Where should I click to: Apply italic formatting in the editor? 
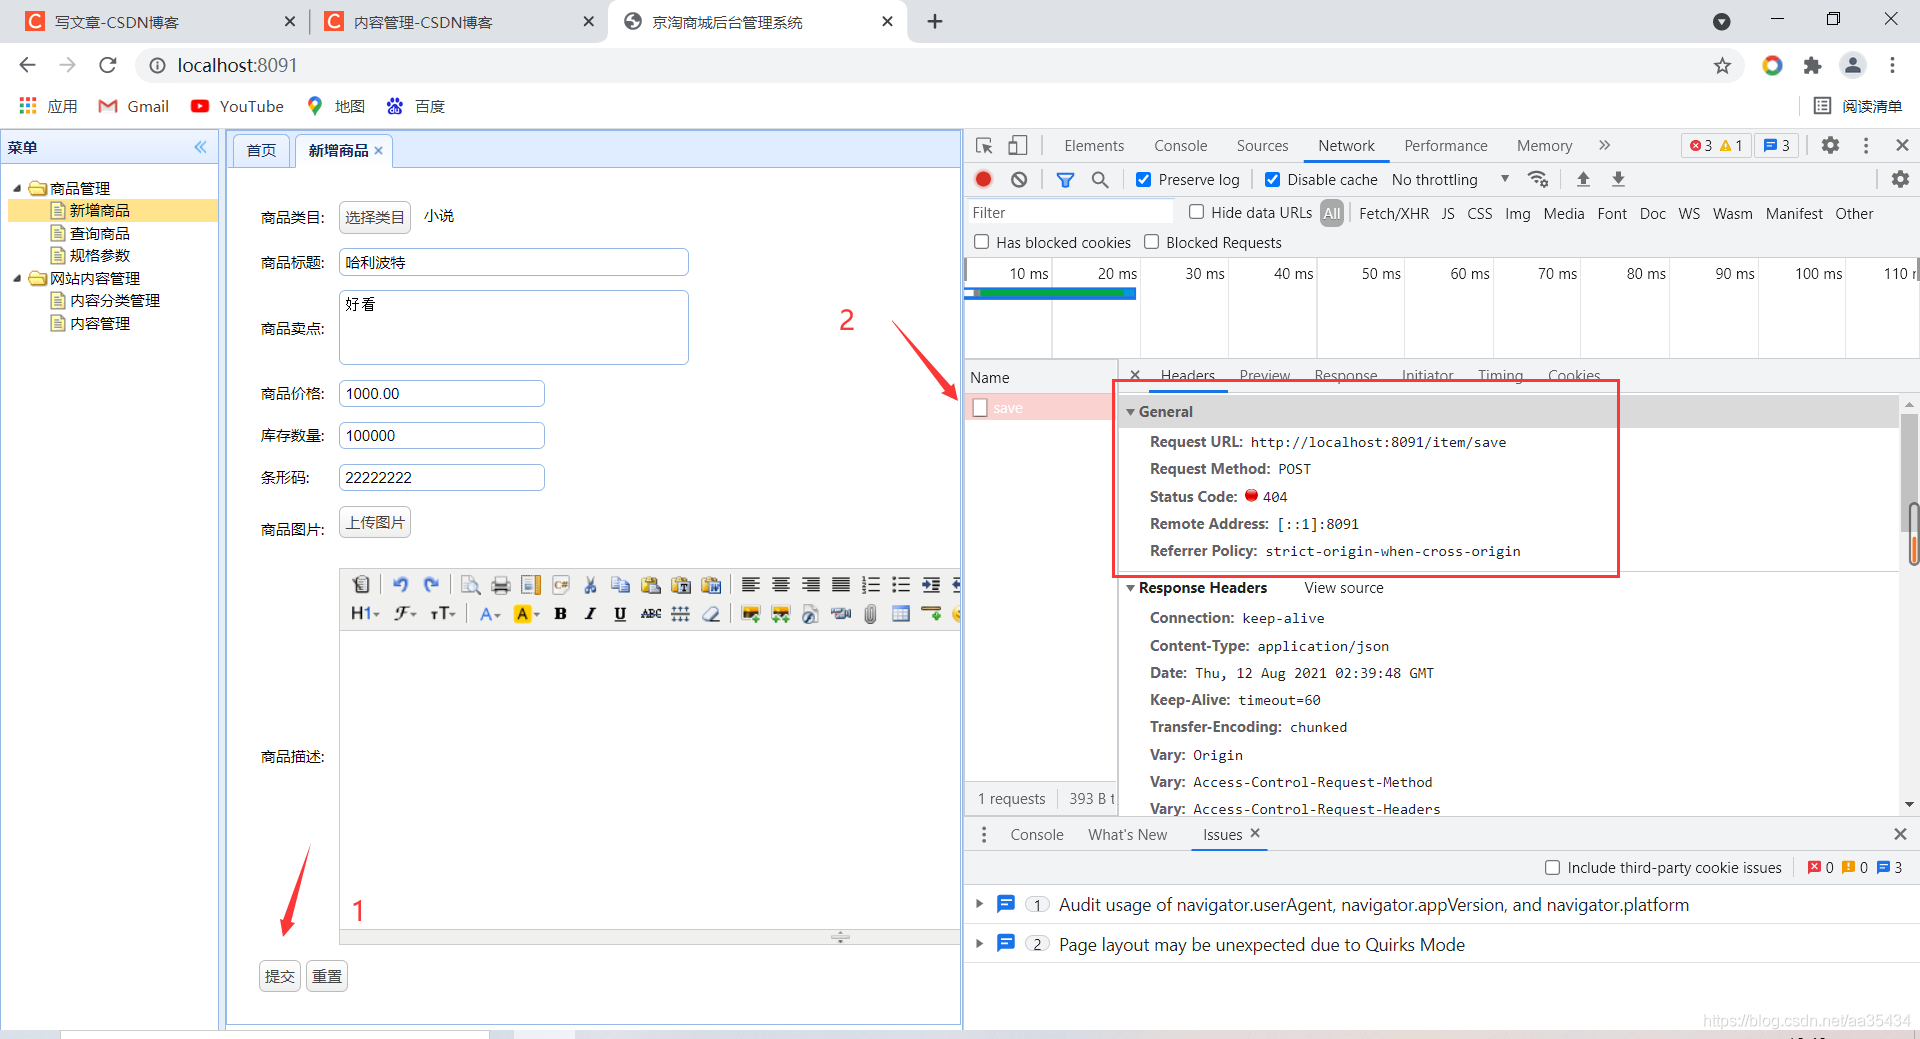[590, 614]
